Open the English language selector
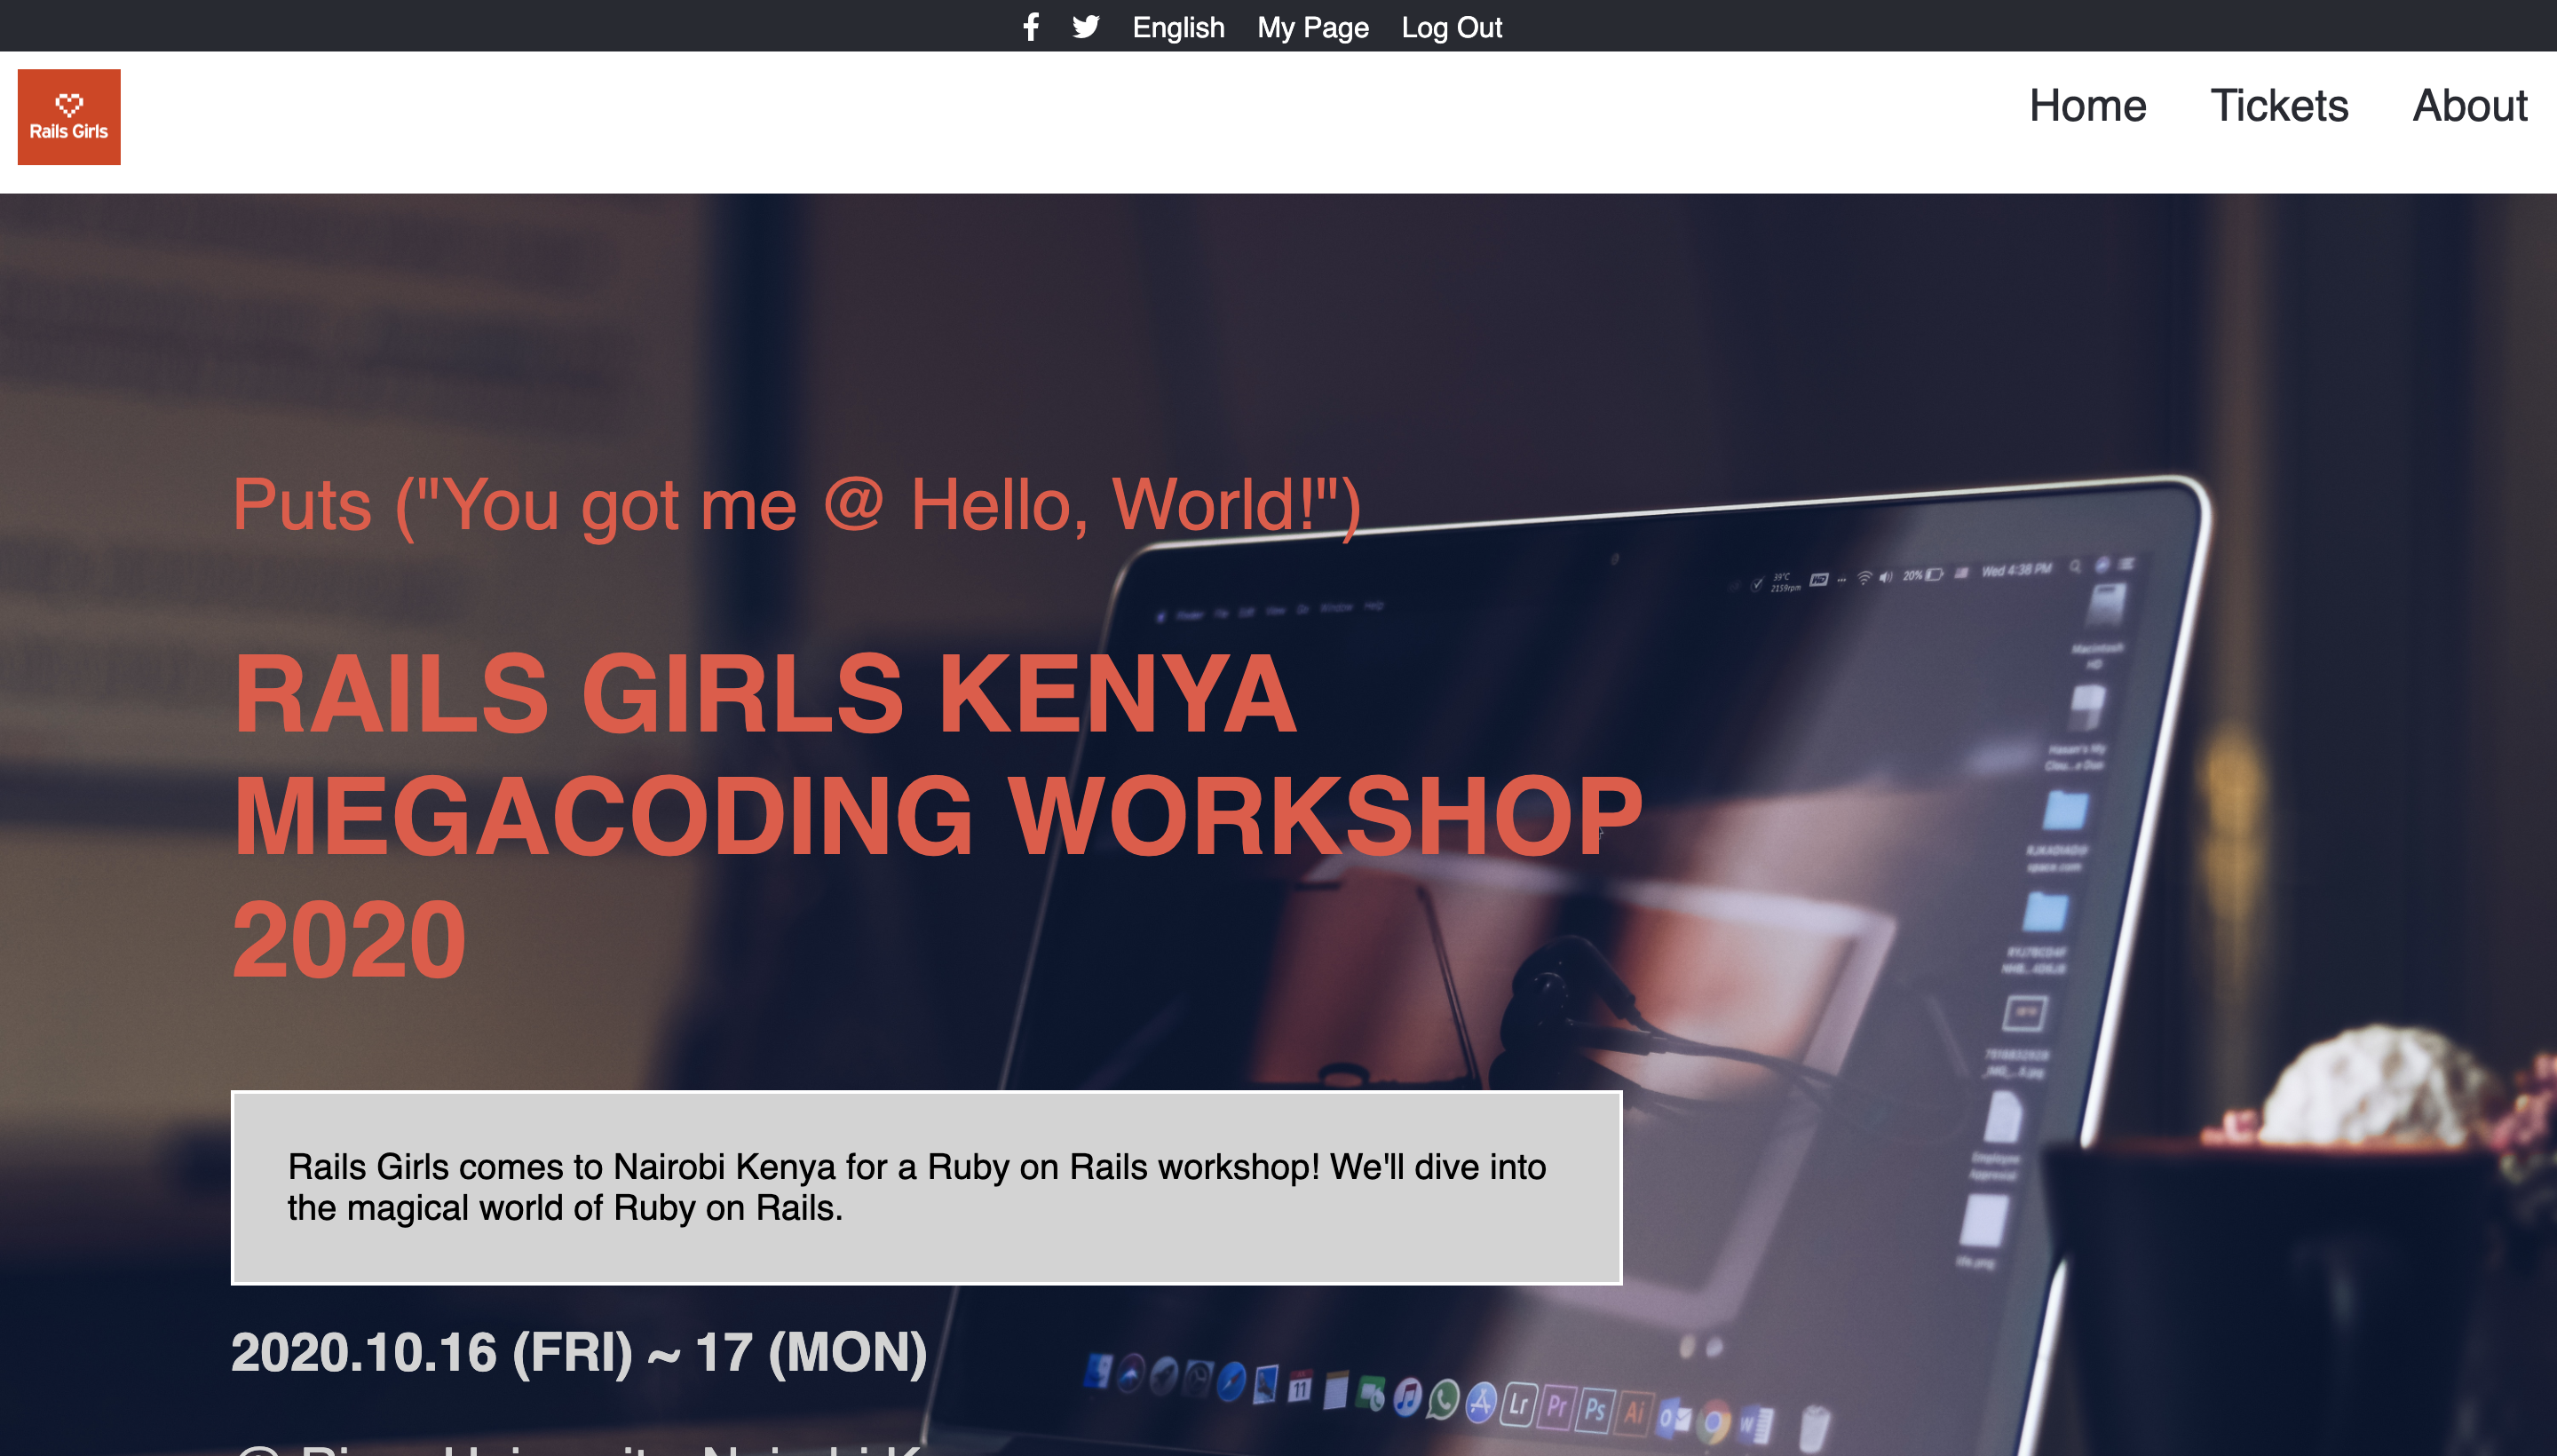The width and height of the screenshot is (2557, 1456). pyautogui.click(x=1178, y=27)
